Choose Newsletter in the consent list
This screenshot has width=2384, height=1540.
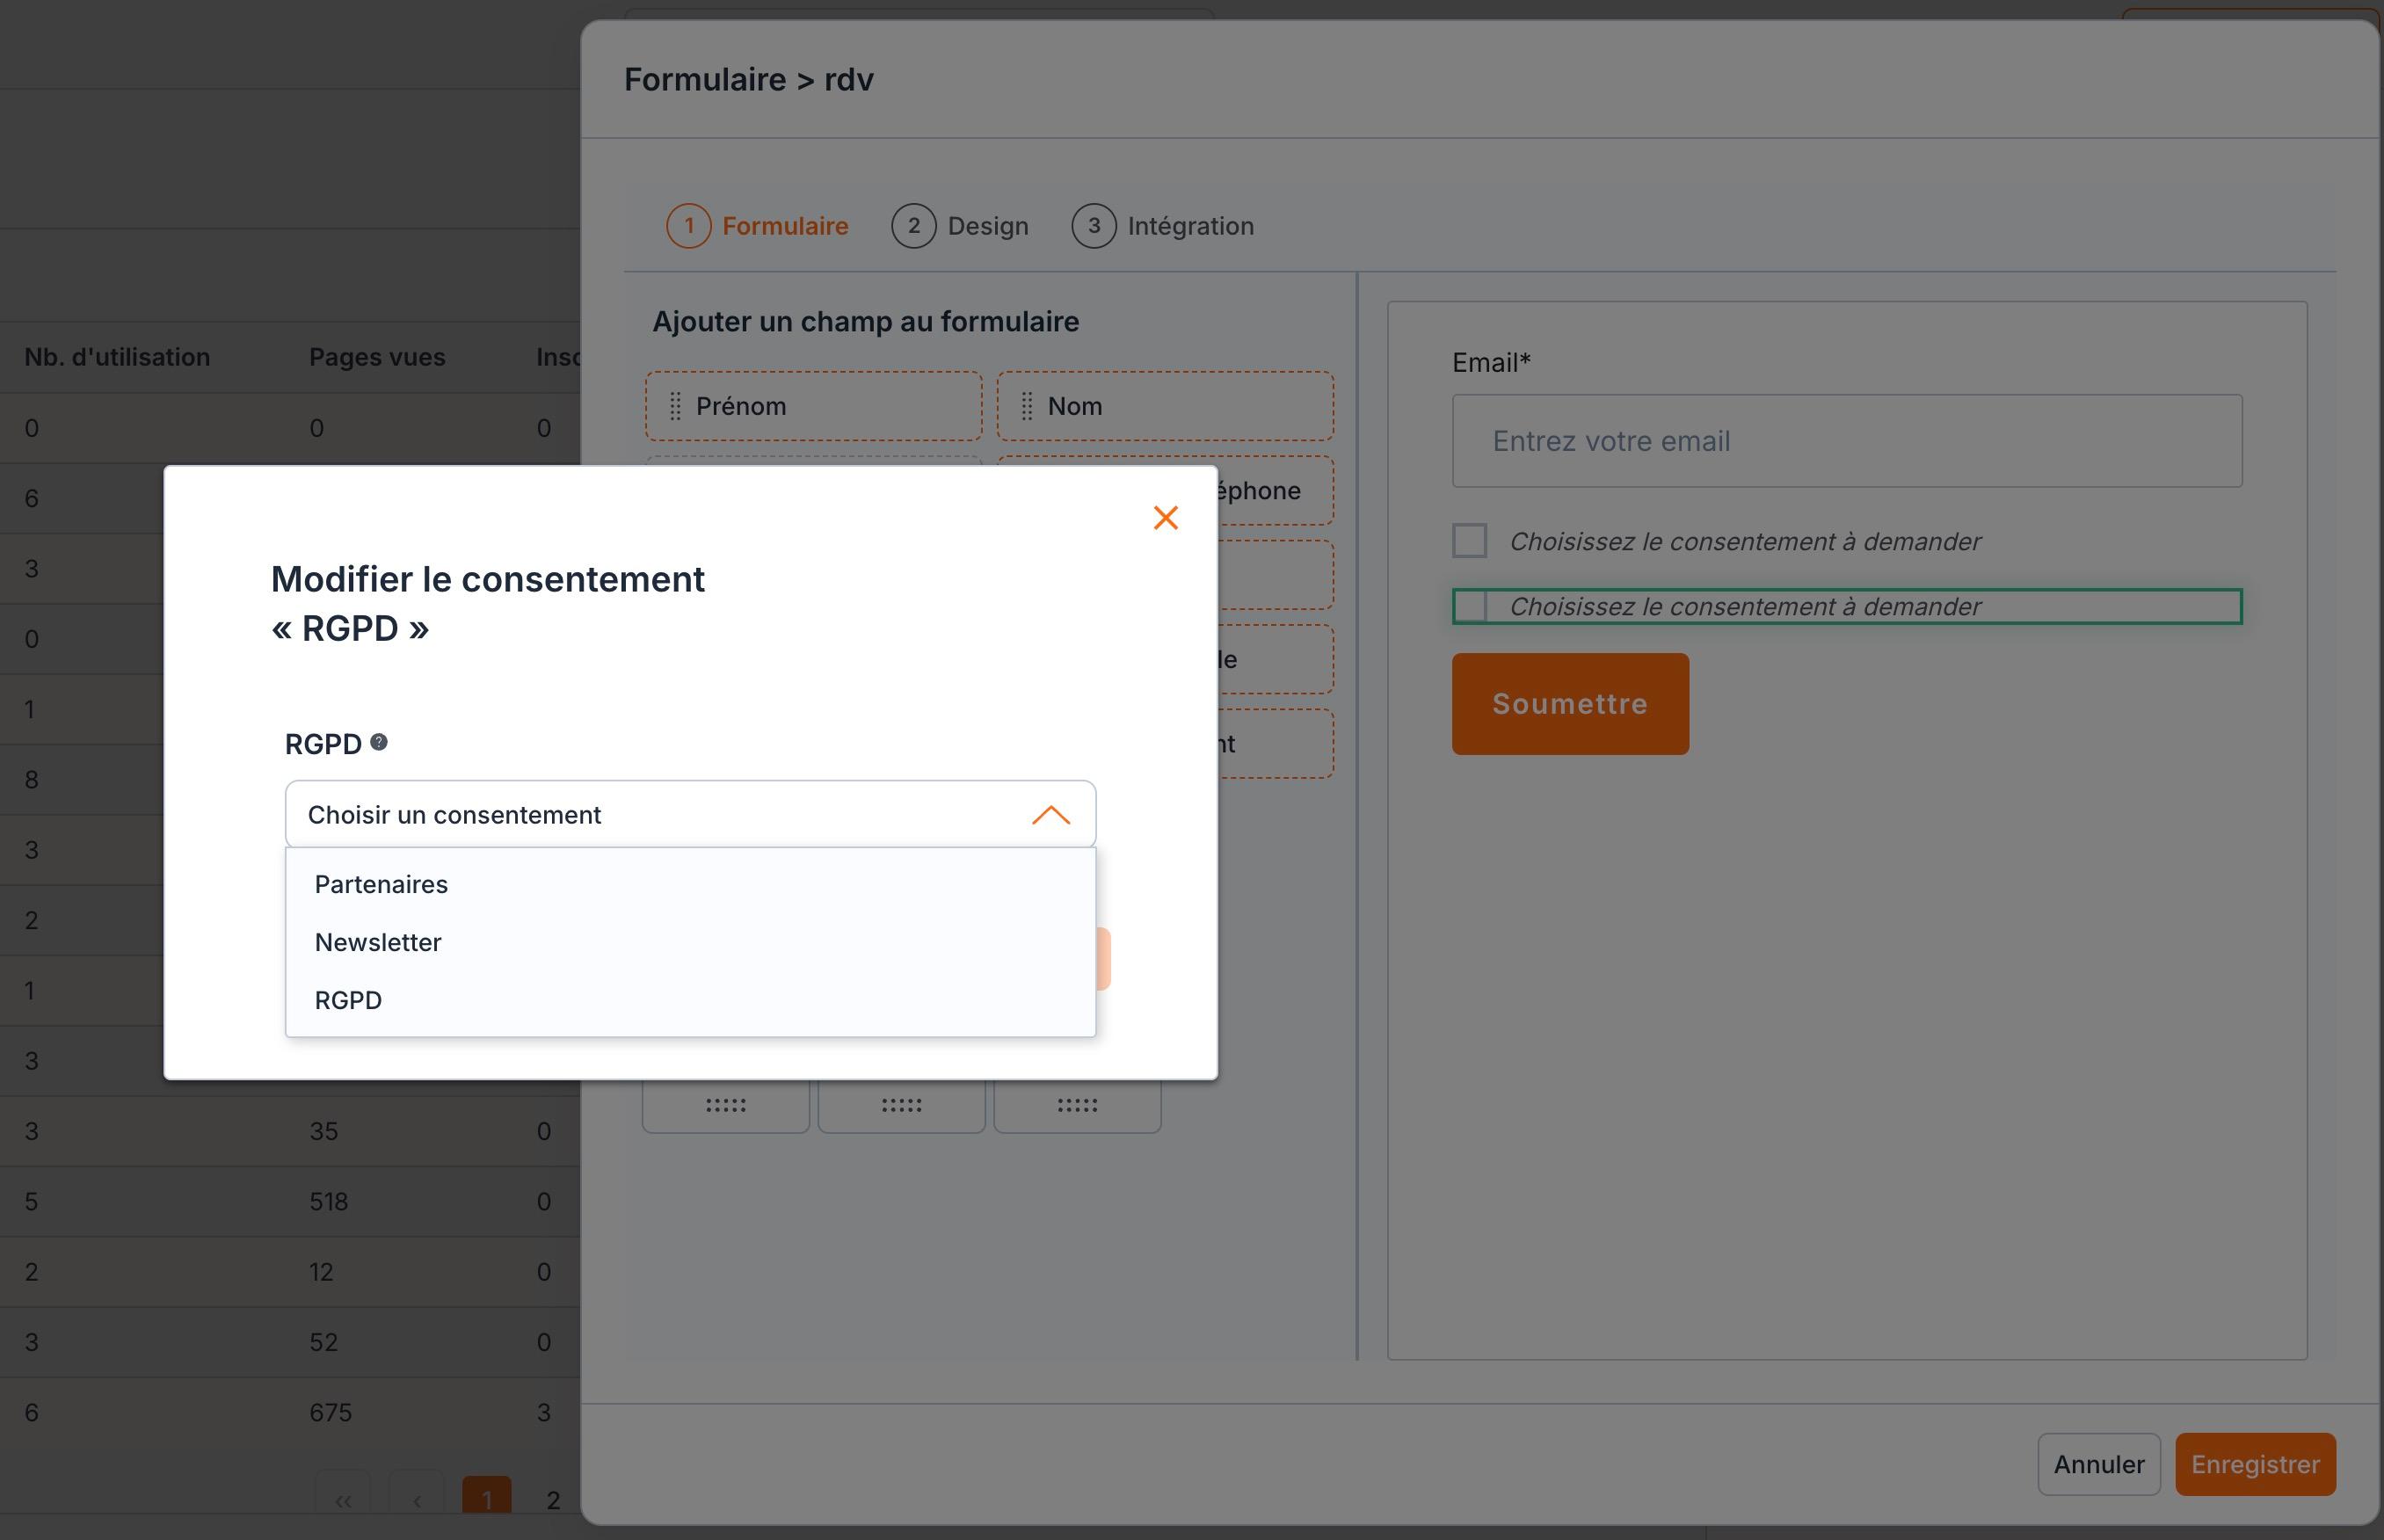pos(690,942)
